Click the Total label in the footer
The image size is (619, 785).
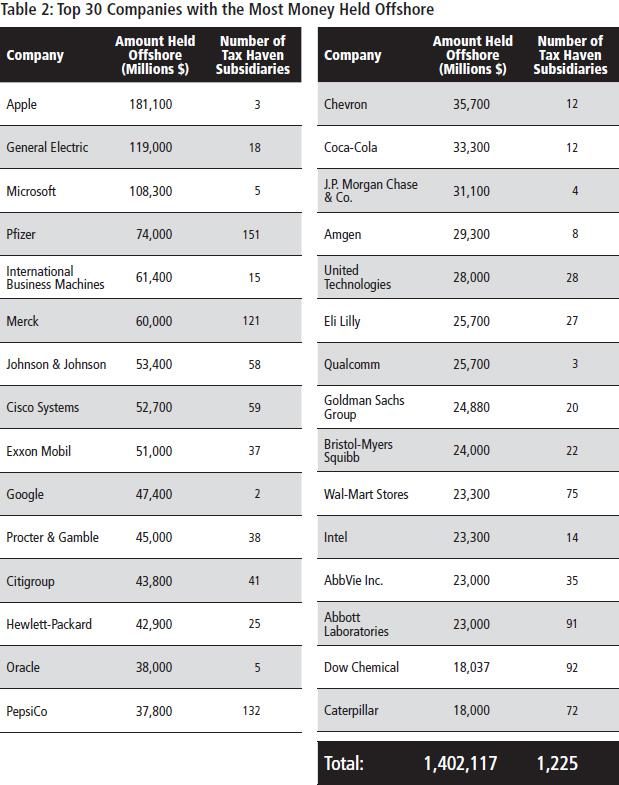(344, 764)
